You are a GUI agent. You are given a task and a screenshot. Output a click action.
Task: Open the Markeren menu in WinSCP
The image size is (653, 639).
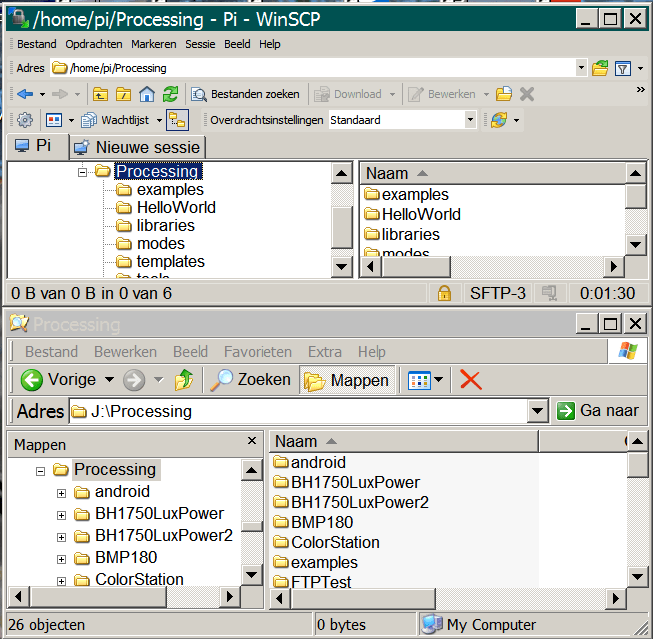click(154, 44)
